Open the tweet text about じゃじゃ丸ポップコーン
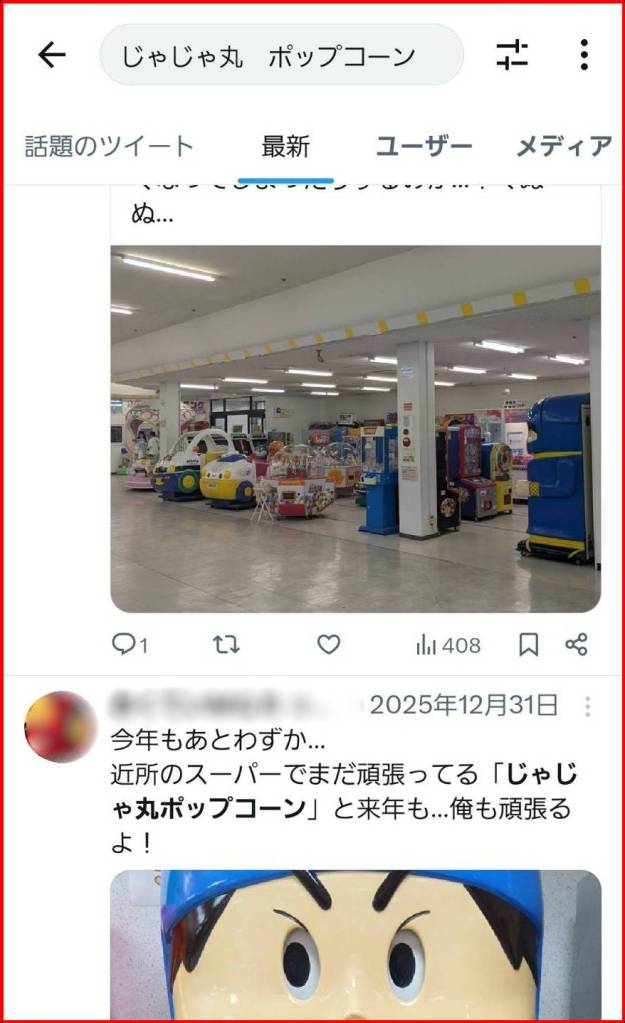Viewport: 625px width, 1023px height. coord(342,791)
